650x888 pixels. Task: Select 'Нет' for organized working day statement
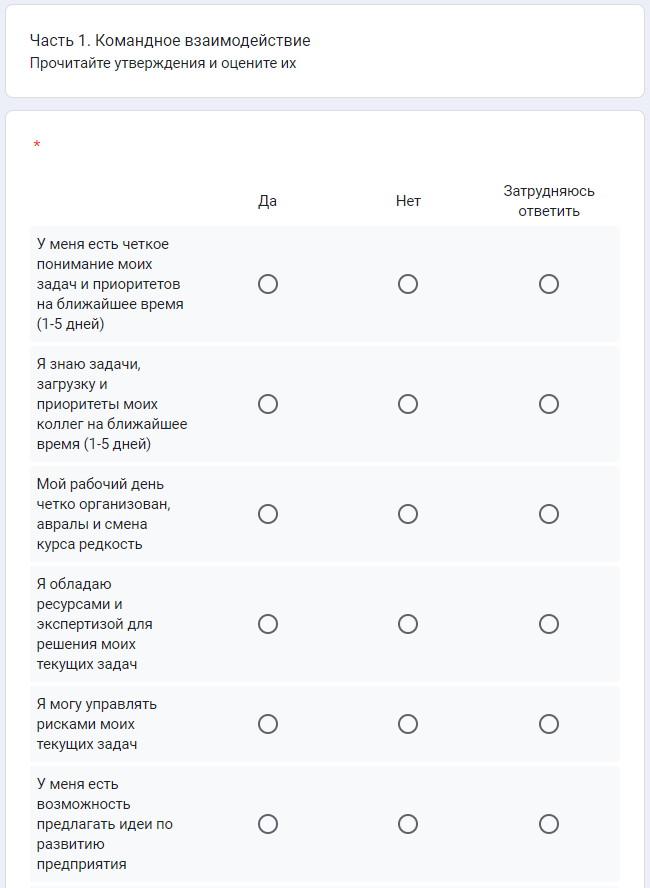[408, 514]
